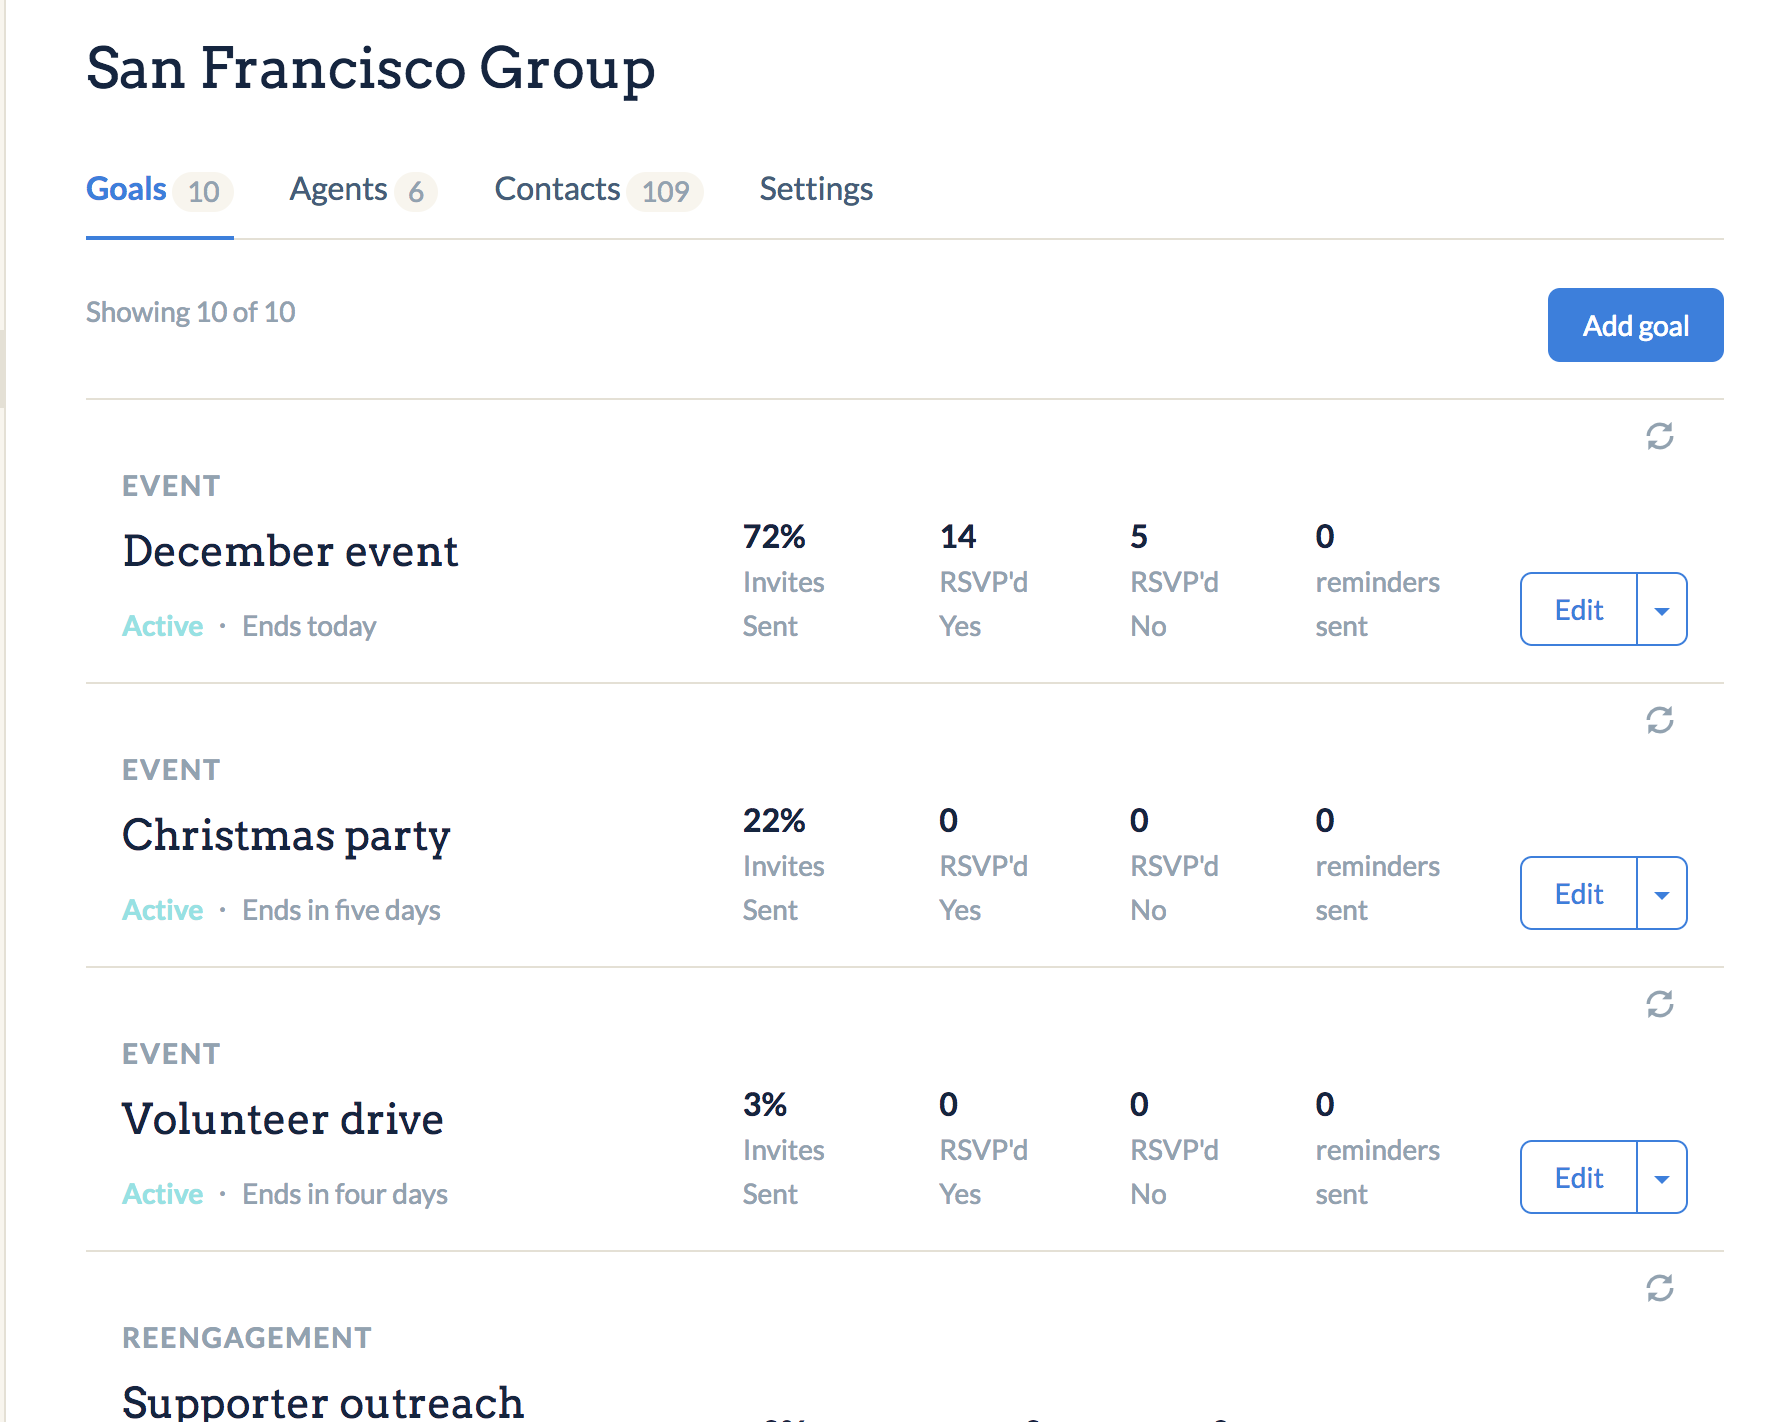This screenshot has height=1422, width=1790.
Task: Refresh the Christmas party goal stats
Action: 1660,720
